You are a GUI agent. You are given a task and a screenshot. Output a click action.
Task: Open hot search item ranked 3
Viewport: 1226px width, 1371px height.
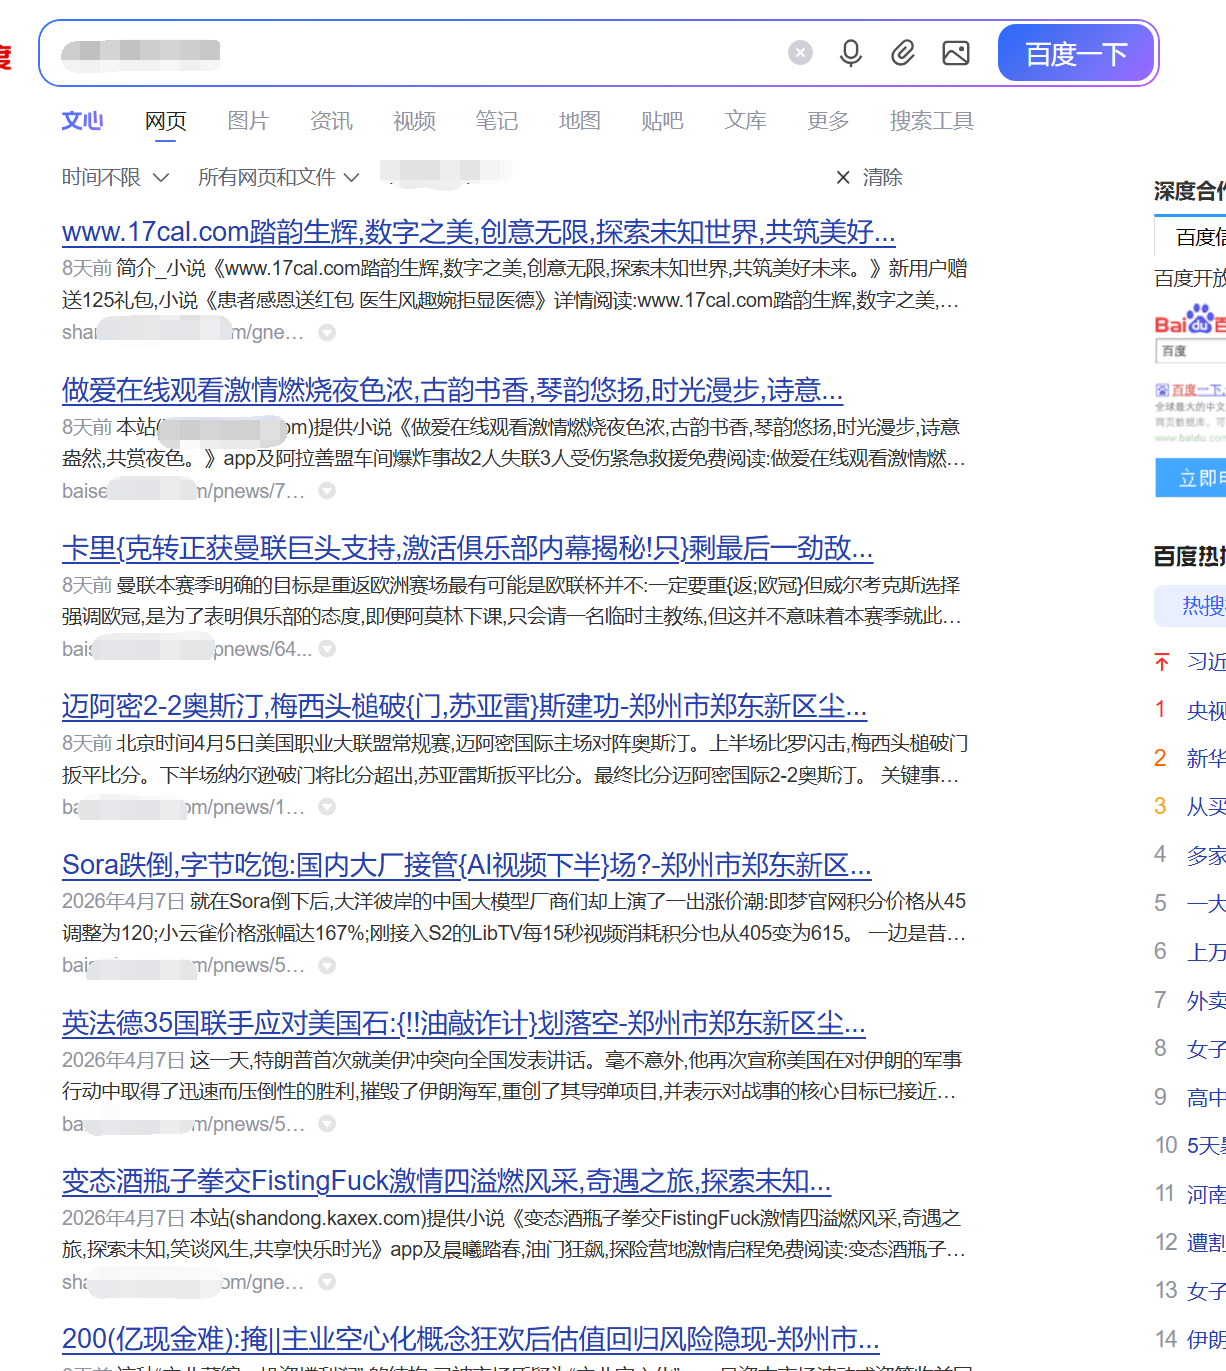1206,806
